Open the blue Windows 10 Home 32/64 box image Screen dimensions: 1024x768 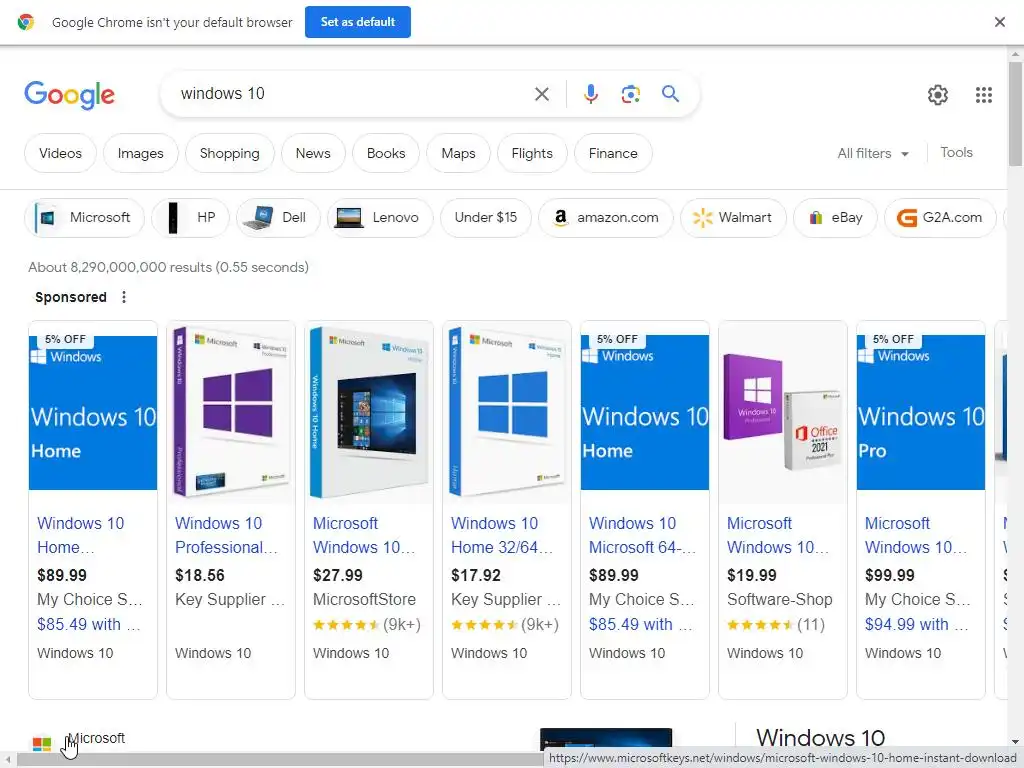click(506, 413)
